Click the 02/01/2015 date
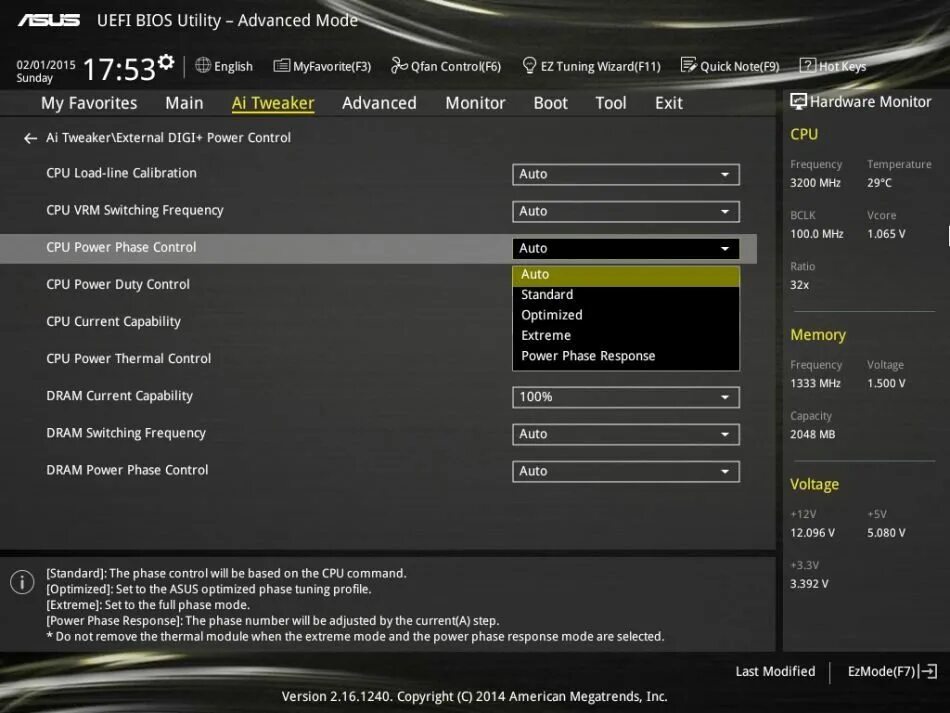This screenshot has width=950, height=713. point(45,65)
